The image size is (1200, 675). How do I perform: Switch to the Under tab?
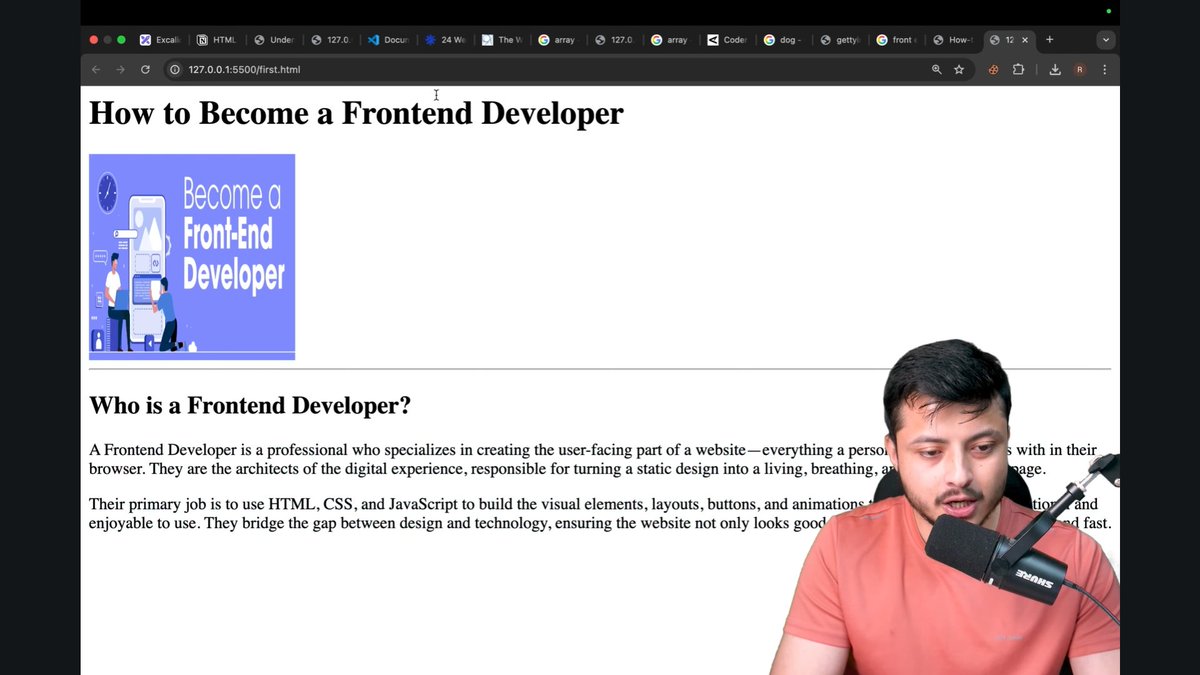(273, 40)
